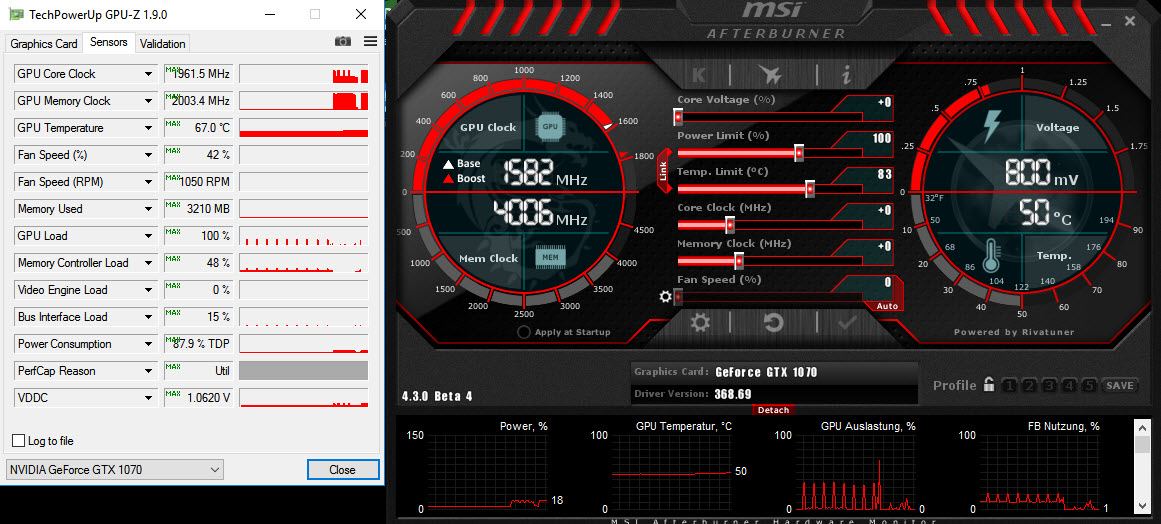Check the Log to file checkbox
The image size is (1161, 524).
pyautogui.click(x=19, y=441)
